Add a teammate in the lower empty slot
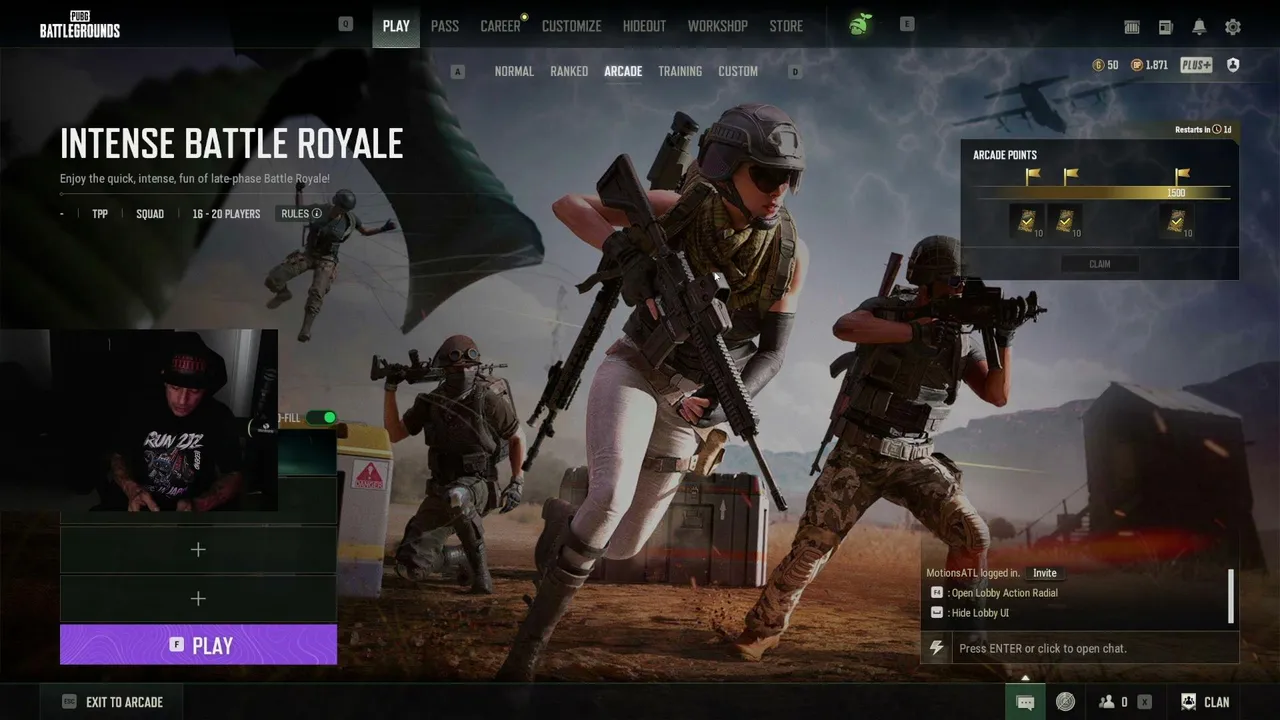The image size is (1280, 720). point(198,598)
